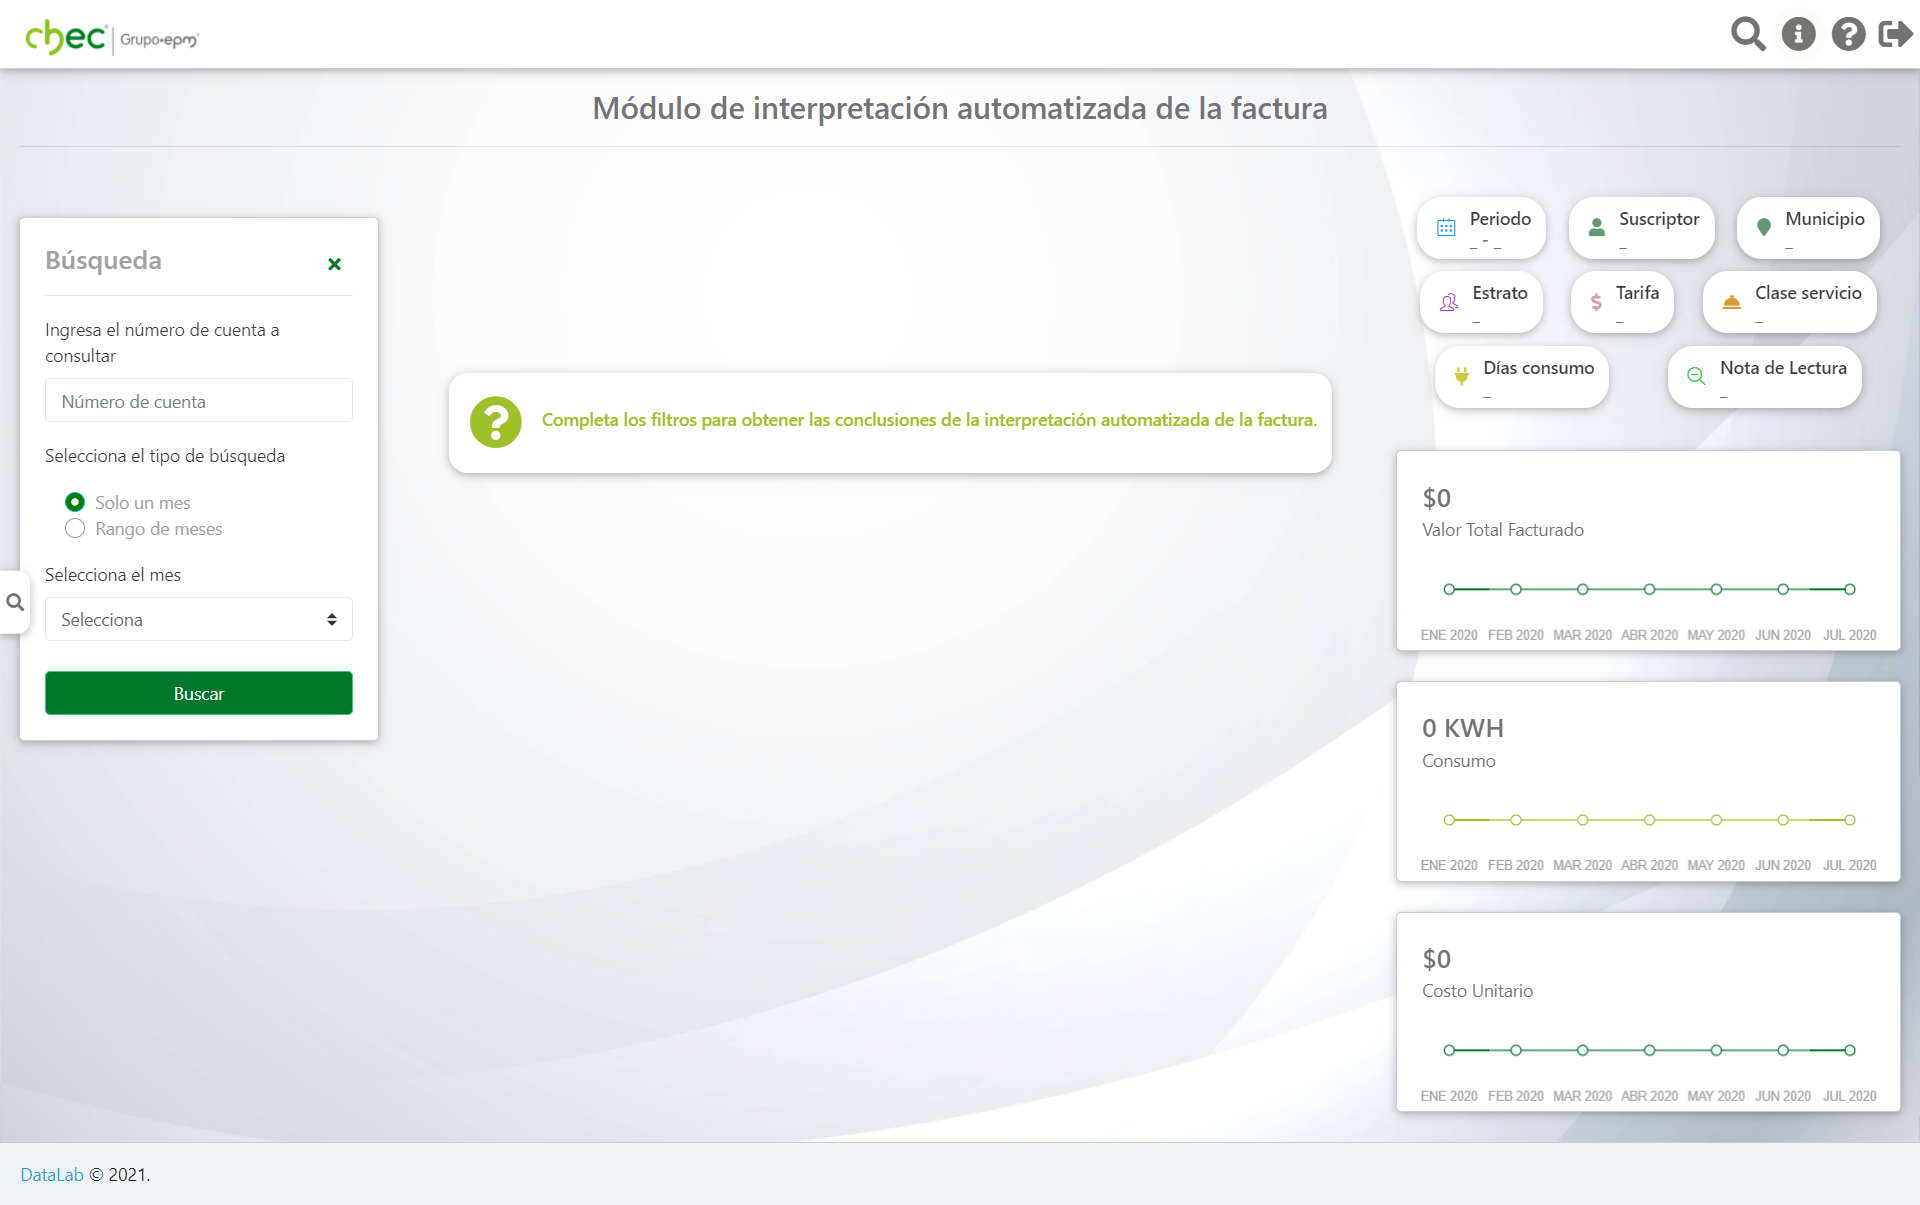Select the 'Solo un mes' radio option
The height and width of the screenshot is (1205, 1920).
pos(75,502)
